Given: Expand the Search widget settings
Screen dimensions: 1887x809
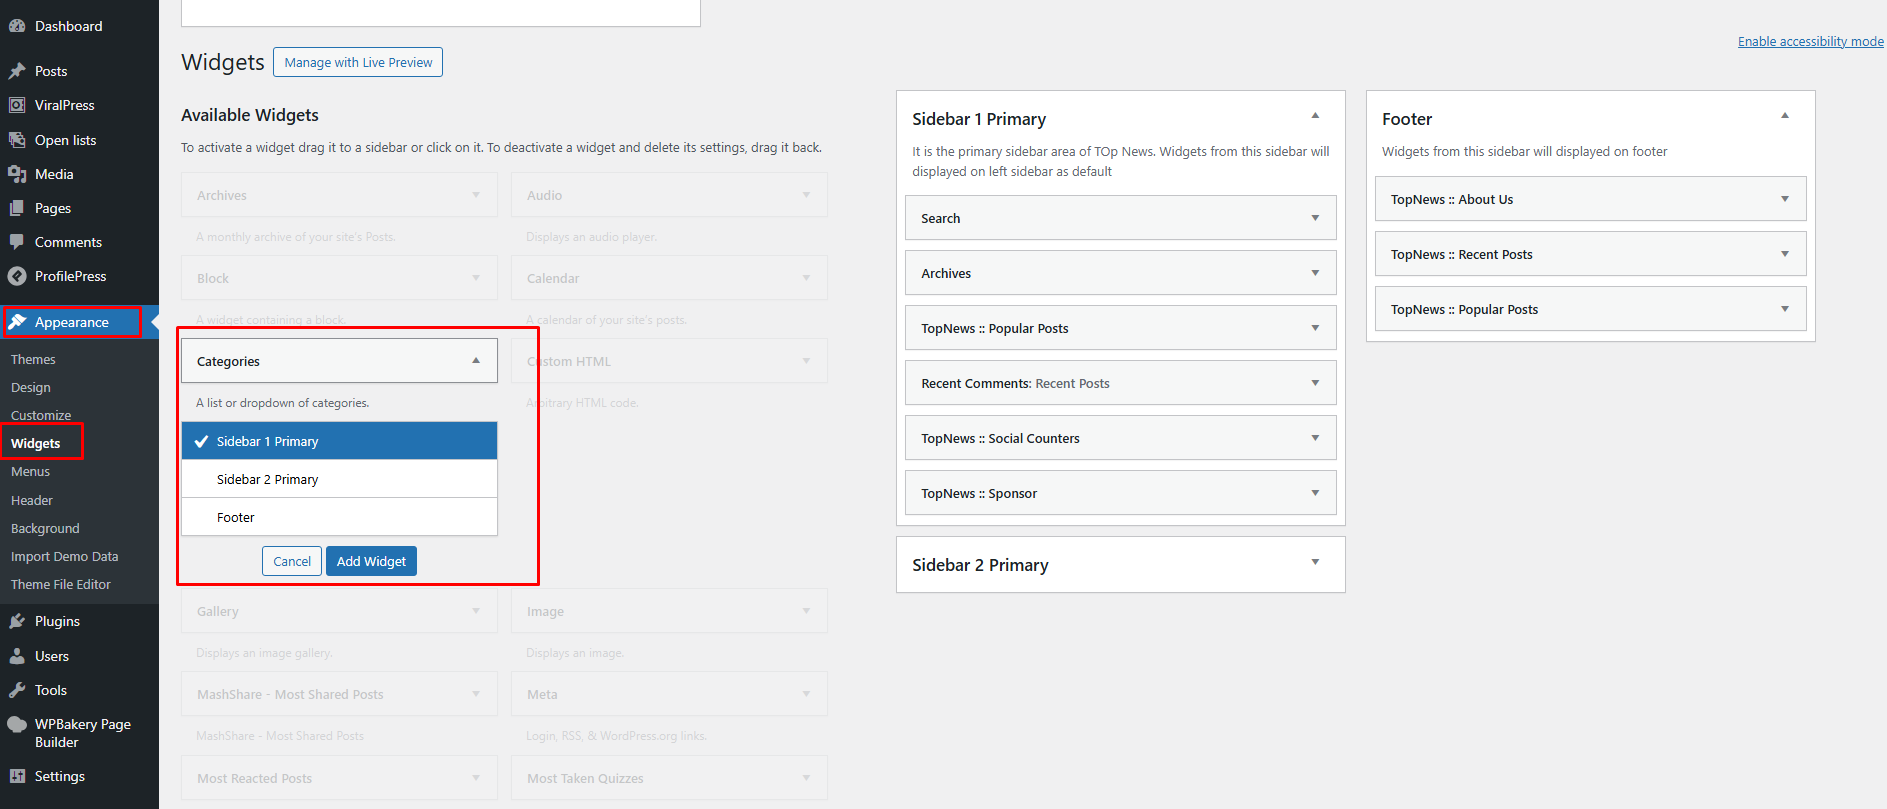Looking at the screenshot, I should (1315, 218).
